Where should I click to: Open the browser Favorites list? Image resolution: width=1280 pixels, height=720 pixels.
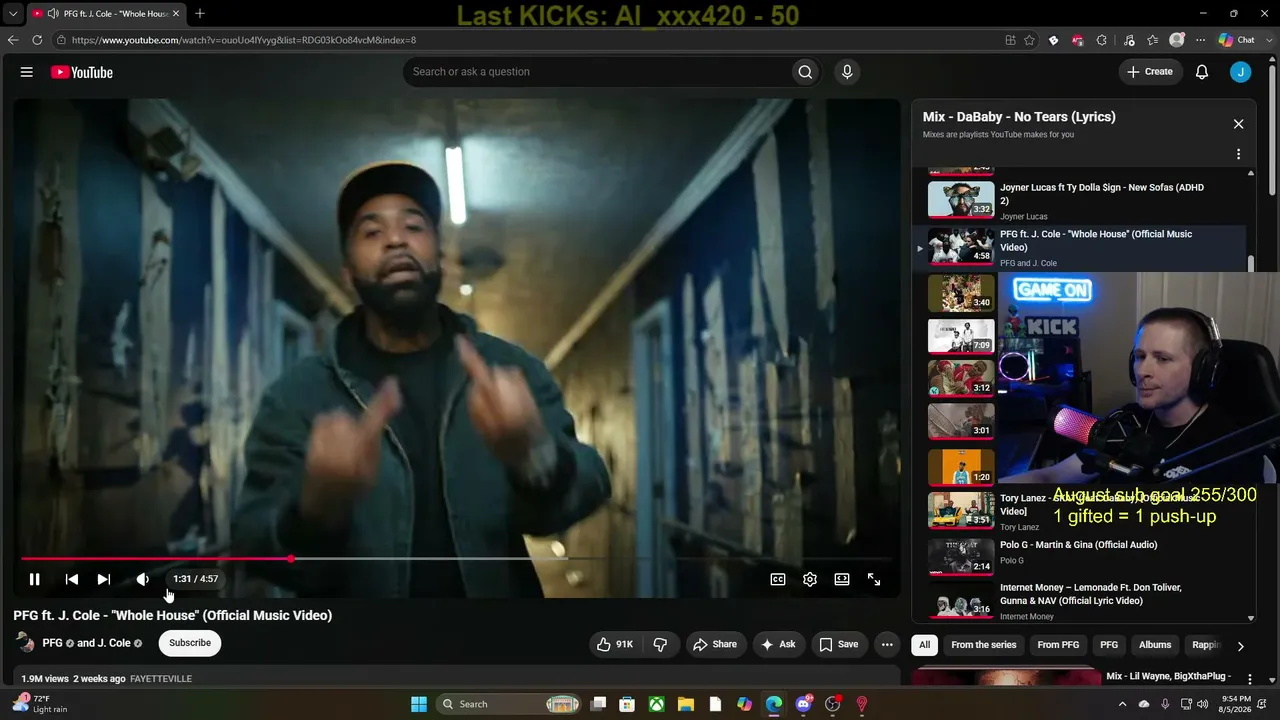pyautogui.click(x=1153, y=40)
